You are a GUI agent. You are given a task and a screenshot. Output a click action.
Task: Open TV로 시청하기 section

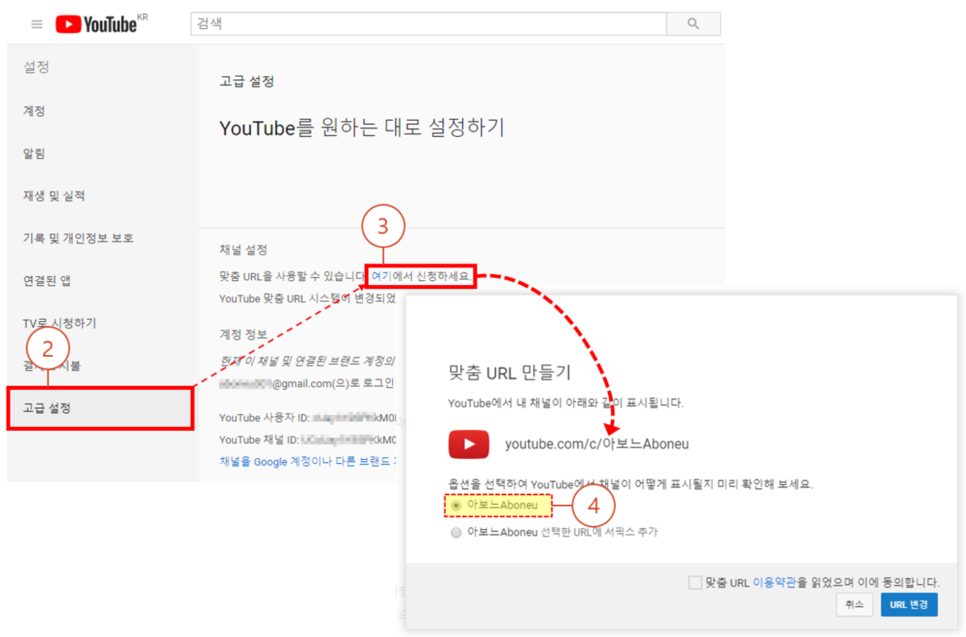(x=60, y=323)
